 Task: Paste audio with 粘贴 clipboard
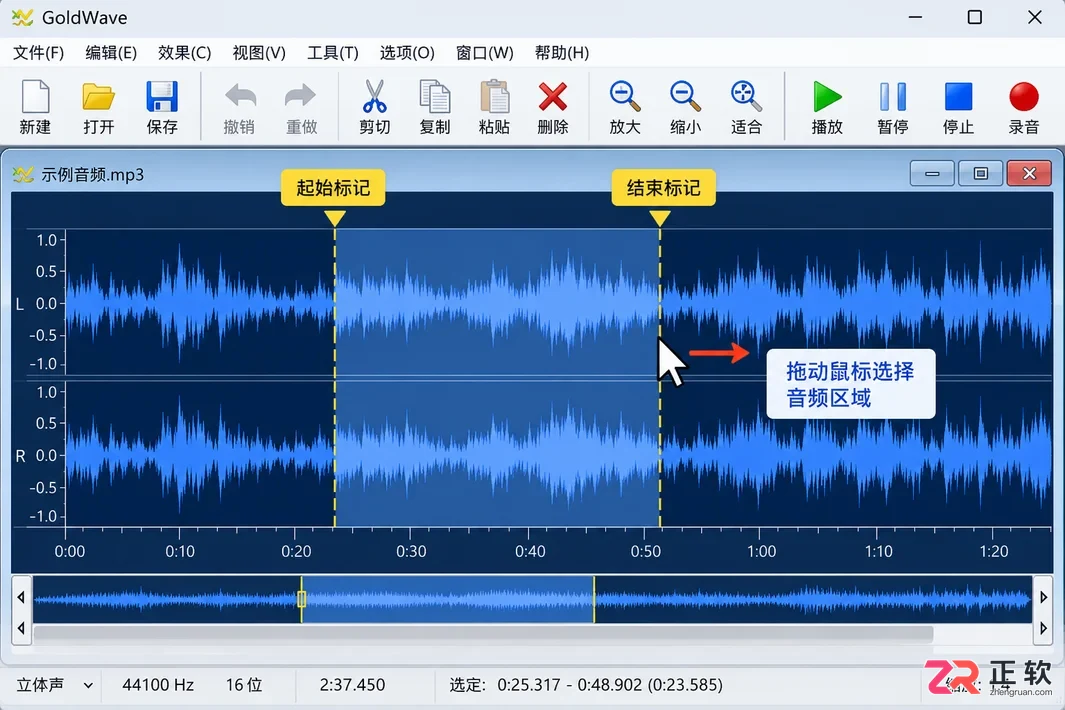[494, 107]
